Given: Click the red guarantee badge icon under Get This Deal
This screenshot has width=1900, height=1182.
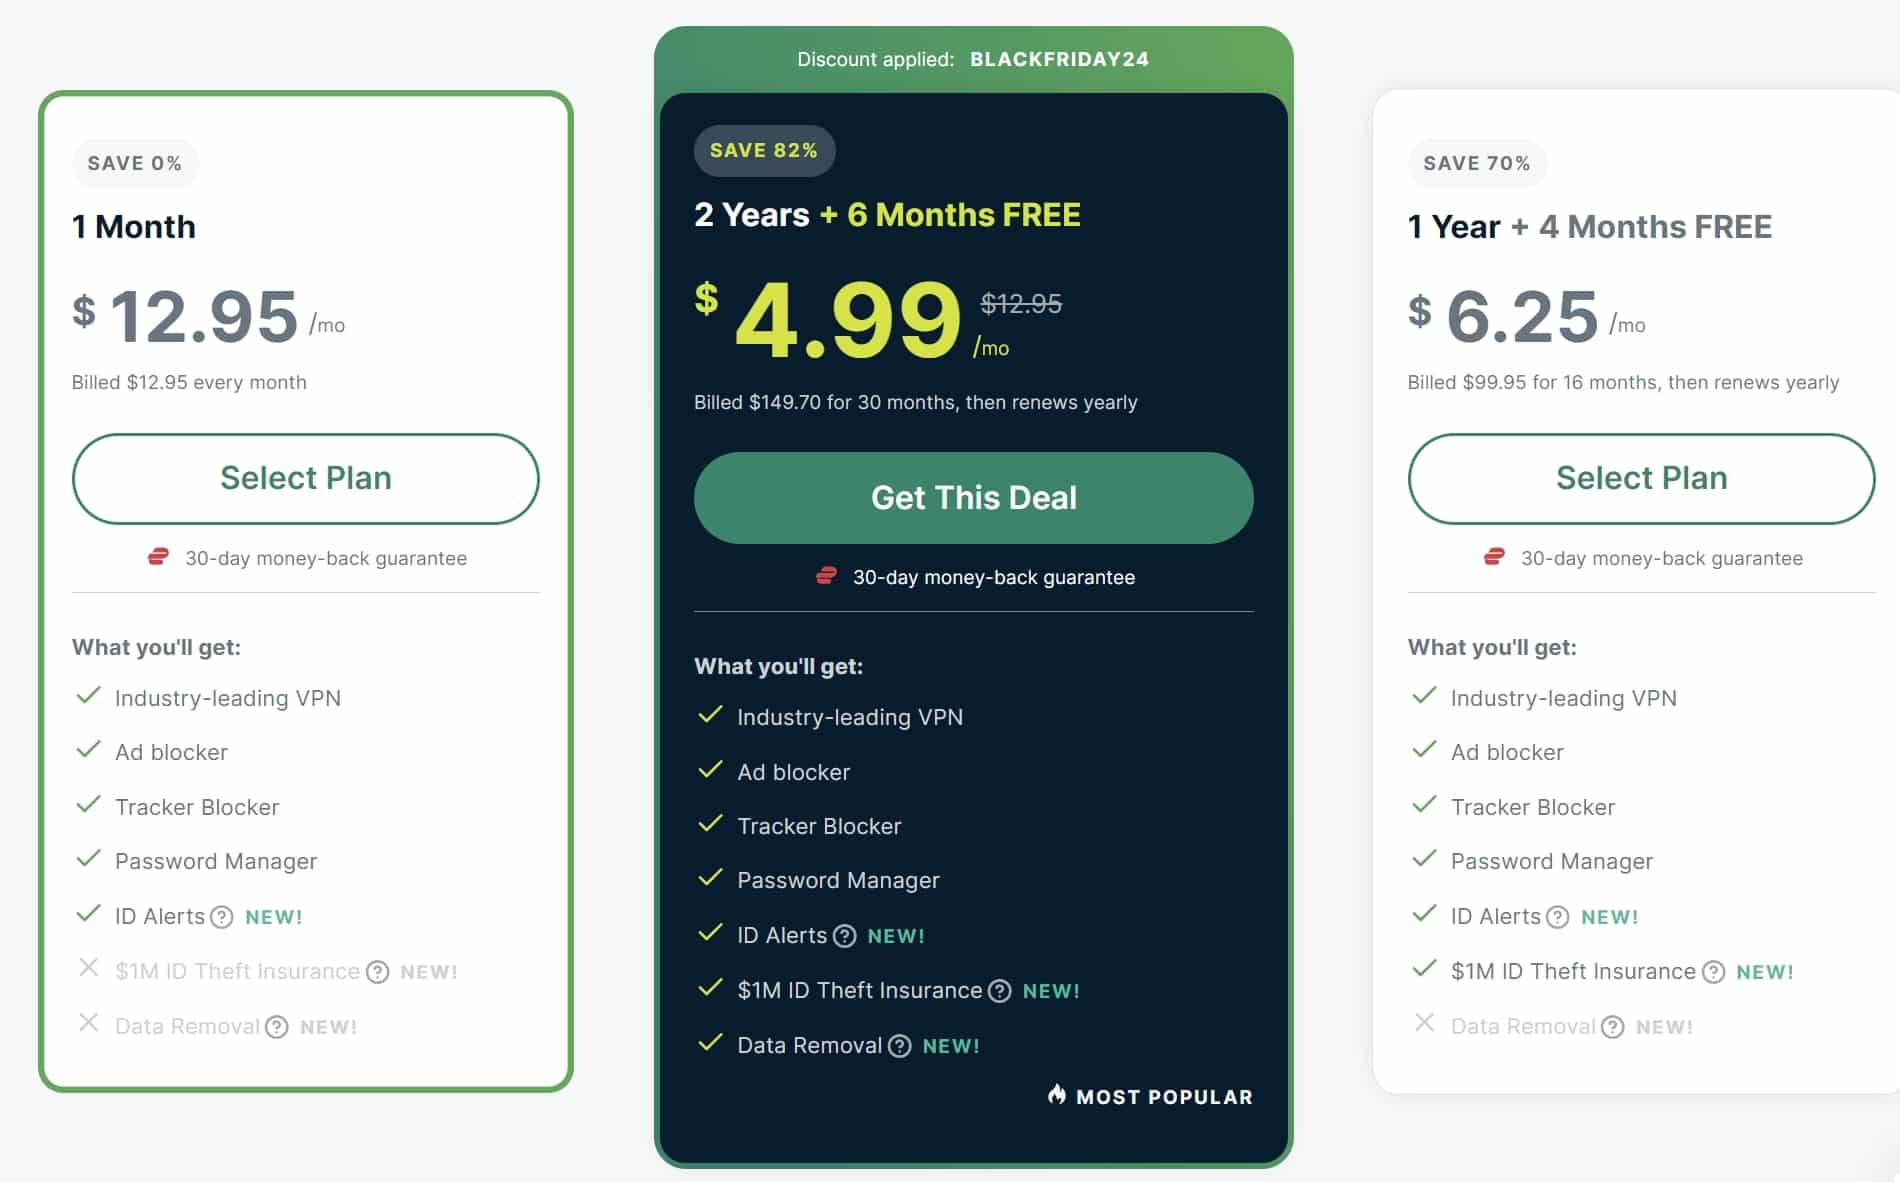Looking at the screenshot, I should point(826,576).
